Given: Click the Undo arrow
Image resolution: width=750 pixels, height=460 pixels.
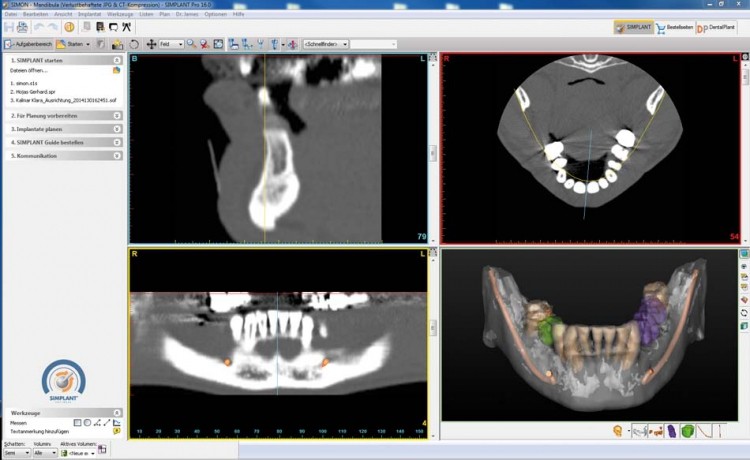Looking at the screenshot, I should point(39,27).
